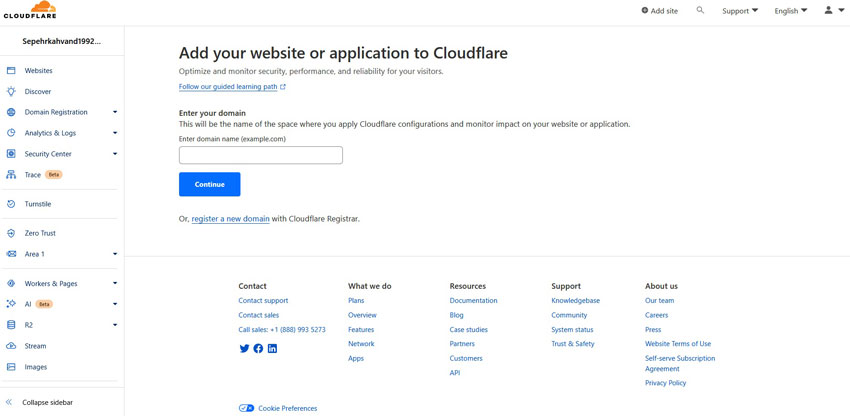The height and width of the screenshot is (416, 850).
Task: Select Stream in the sidebar
Action: [35, 346]
